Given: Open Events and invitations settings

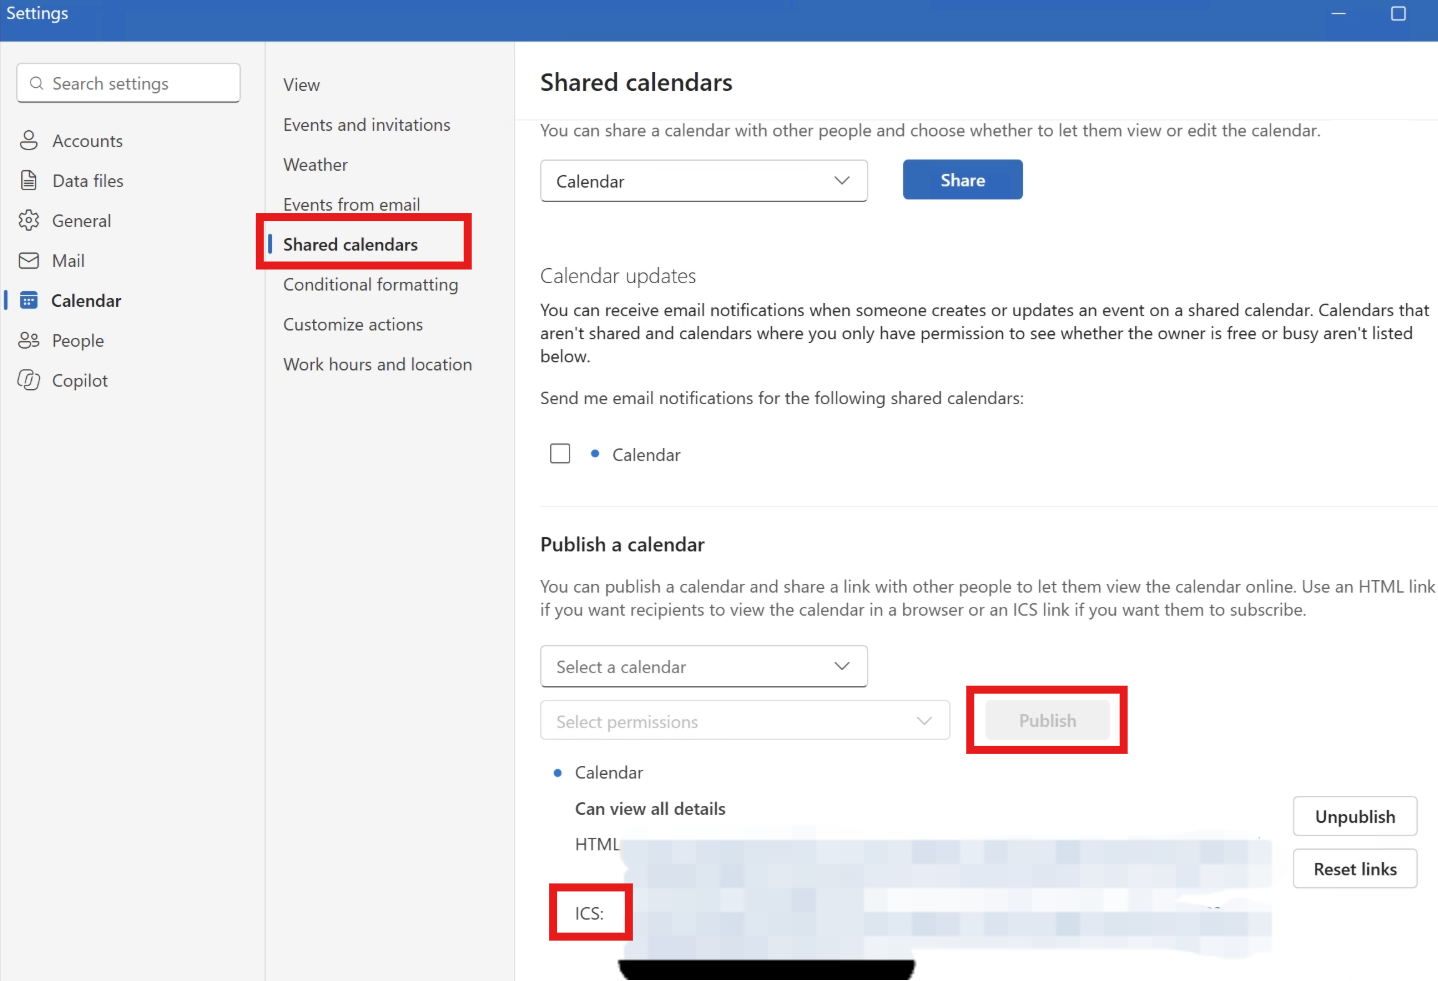Looking at the screenshot, I should pyautogui.click(x=366, y=125).
